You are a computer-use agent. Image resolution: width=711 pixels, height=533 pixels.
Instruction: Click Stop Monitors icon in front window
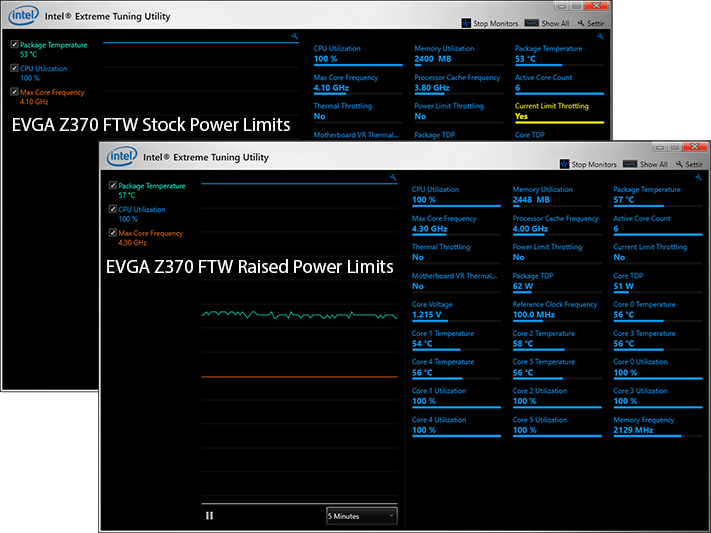click(x=564, y=164)
